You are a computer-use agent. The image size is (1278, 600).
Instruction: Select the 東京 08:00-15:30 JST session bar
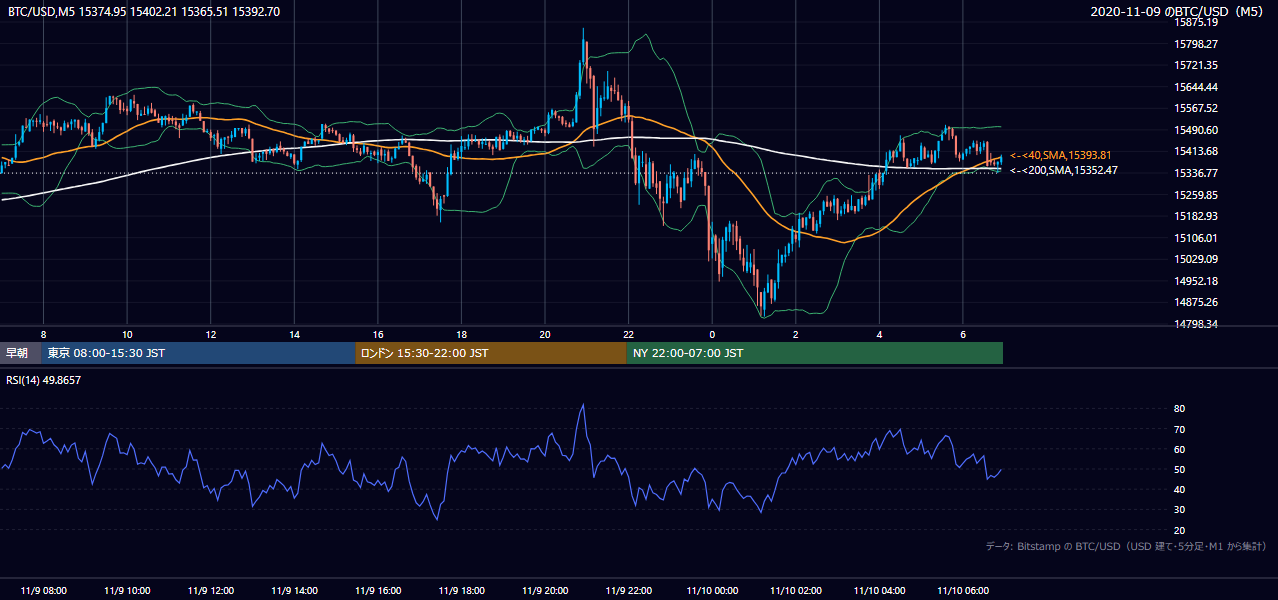[x=198, y=353]
